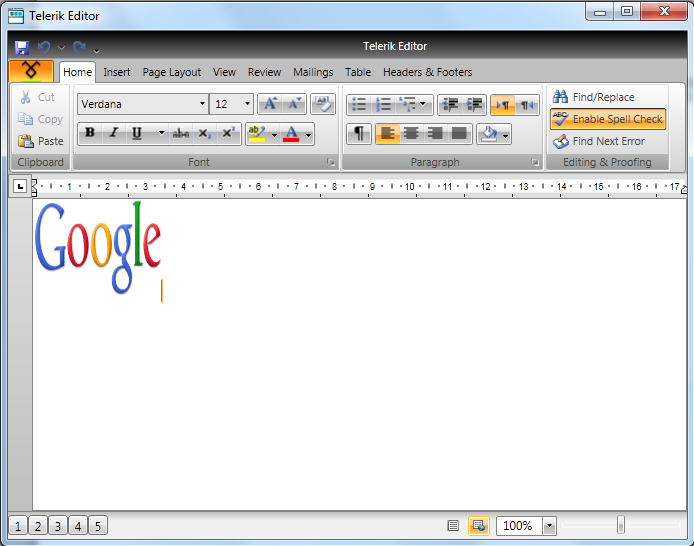Toggle Enable Spell Check

click(608, 119)
